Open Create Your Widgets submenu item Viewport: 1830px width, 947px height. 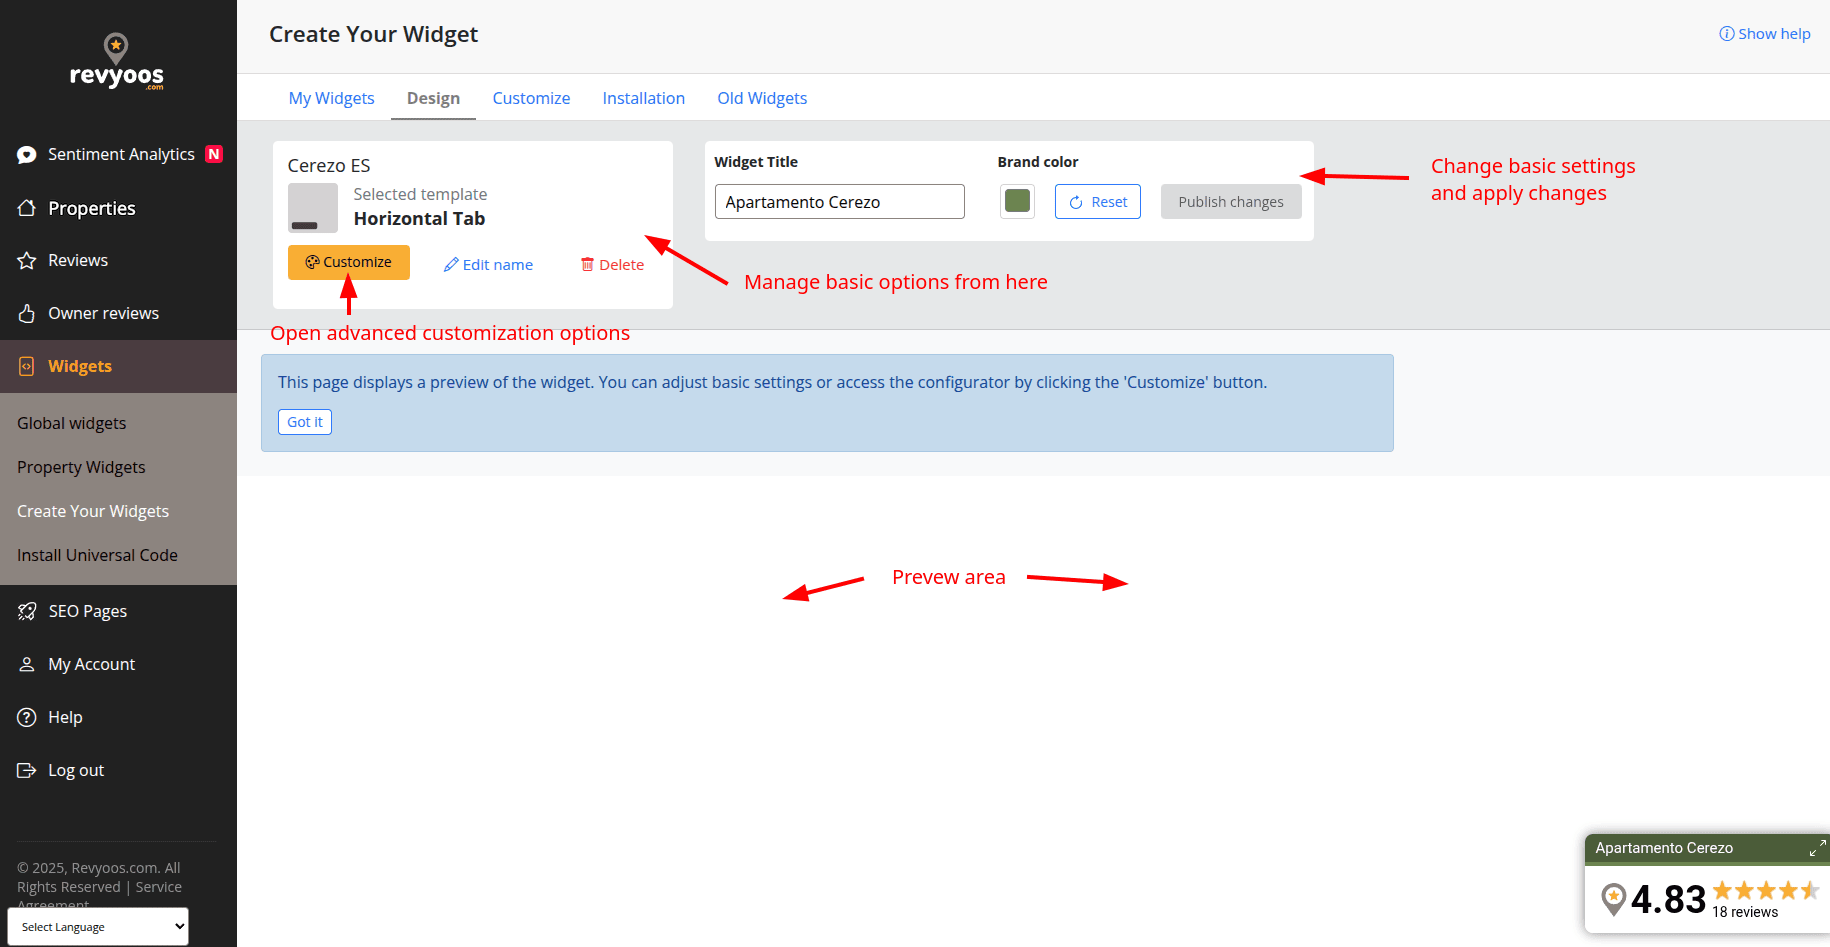click(x=93, y=511)
